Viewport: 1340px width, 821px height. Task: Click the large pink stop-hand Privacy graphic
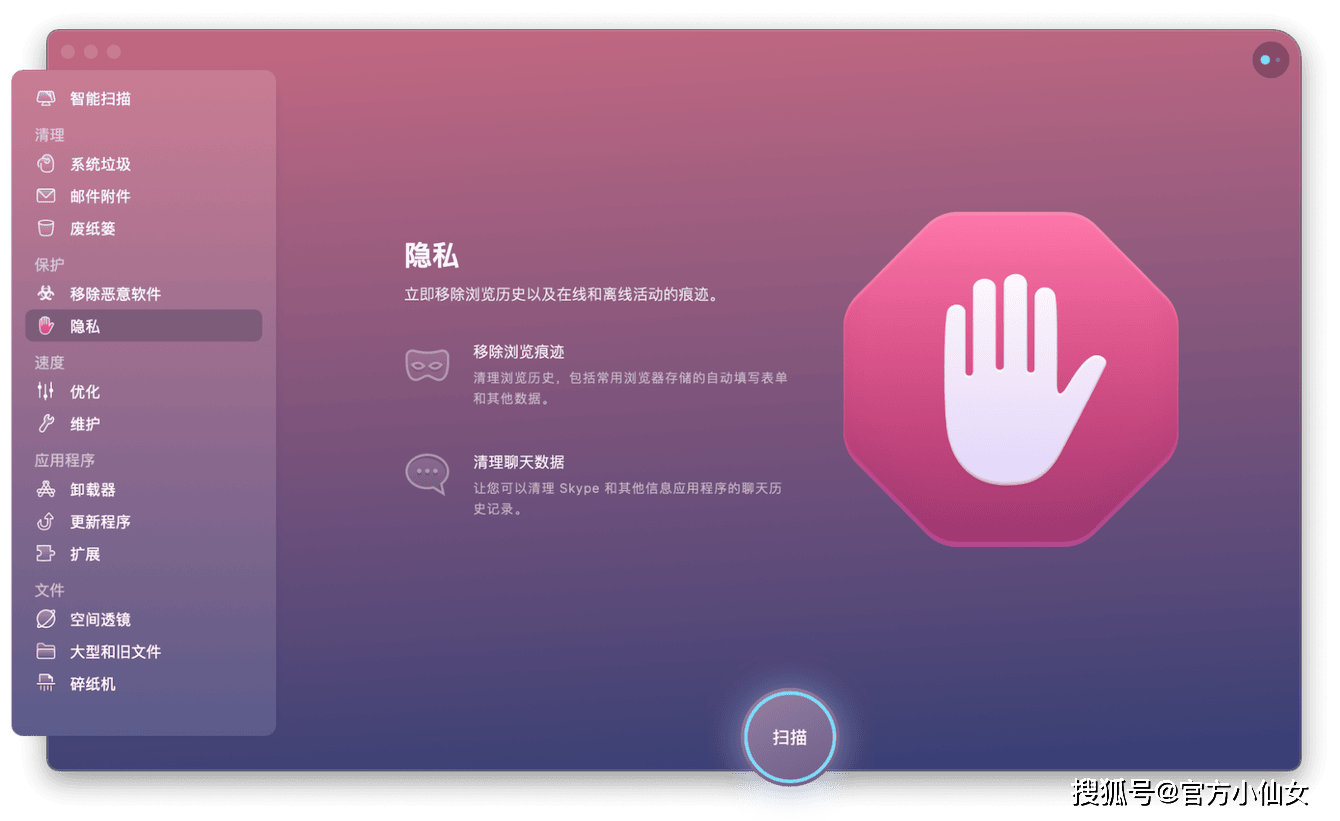(1011, 379)
